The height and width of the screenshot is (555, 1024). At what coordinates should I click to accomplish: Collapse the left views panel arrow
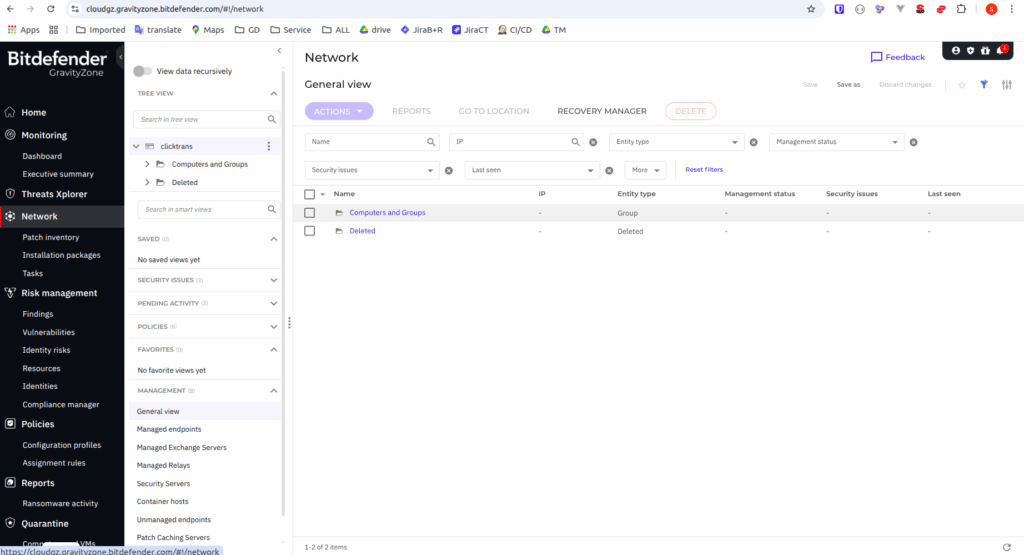(280, 50)
